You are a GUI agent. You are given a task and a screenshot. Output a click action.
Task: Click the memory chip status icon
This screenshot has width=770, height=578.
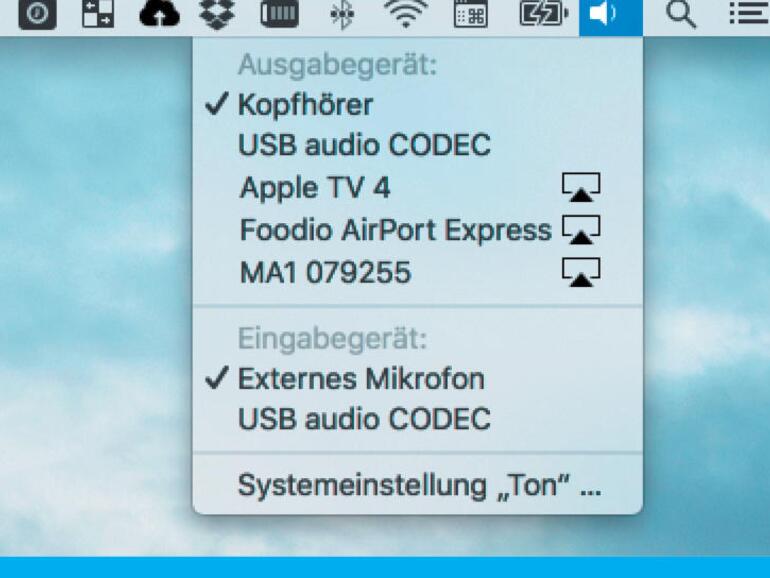point(279,13)
